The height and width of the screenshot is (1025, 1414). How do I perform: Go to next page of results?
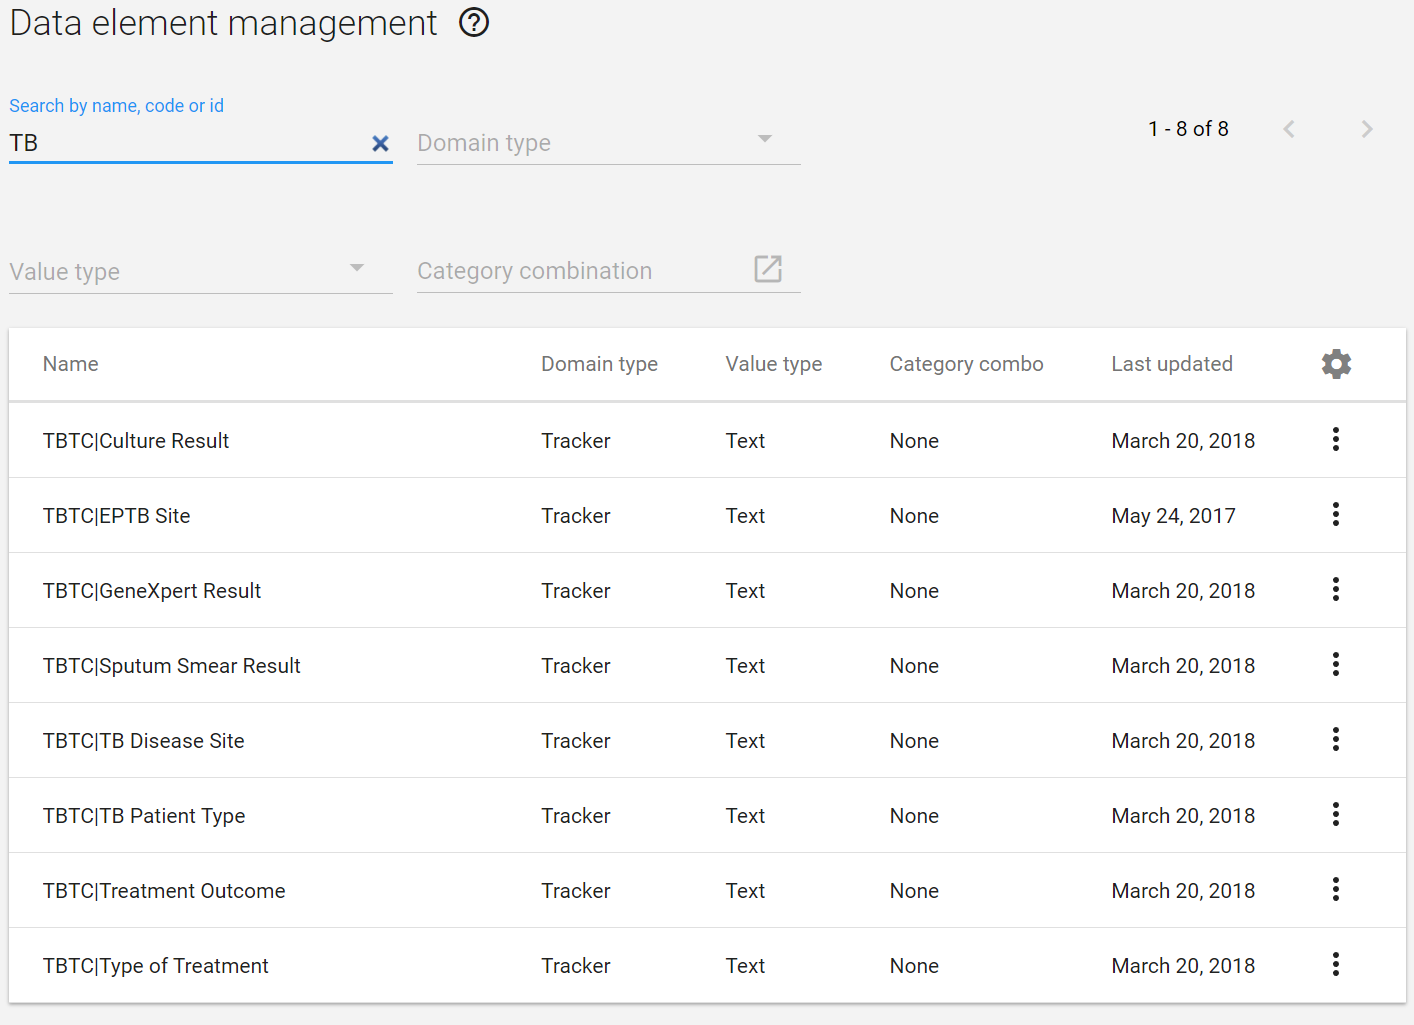coord(1367,129)
